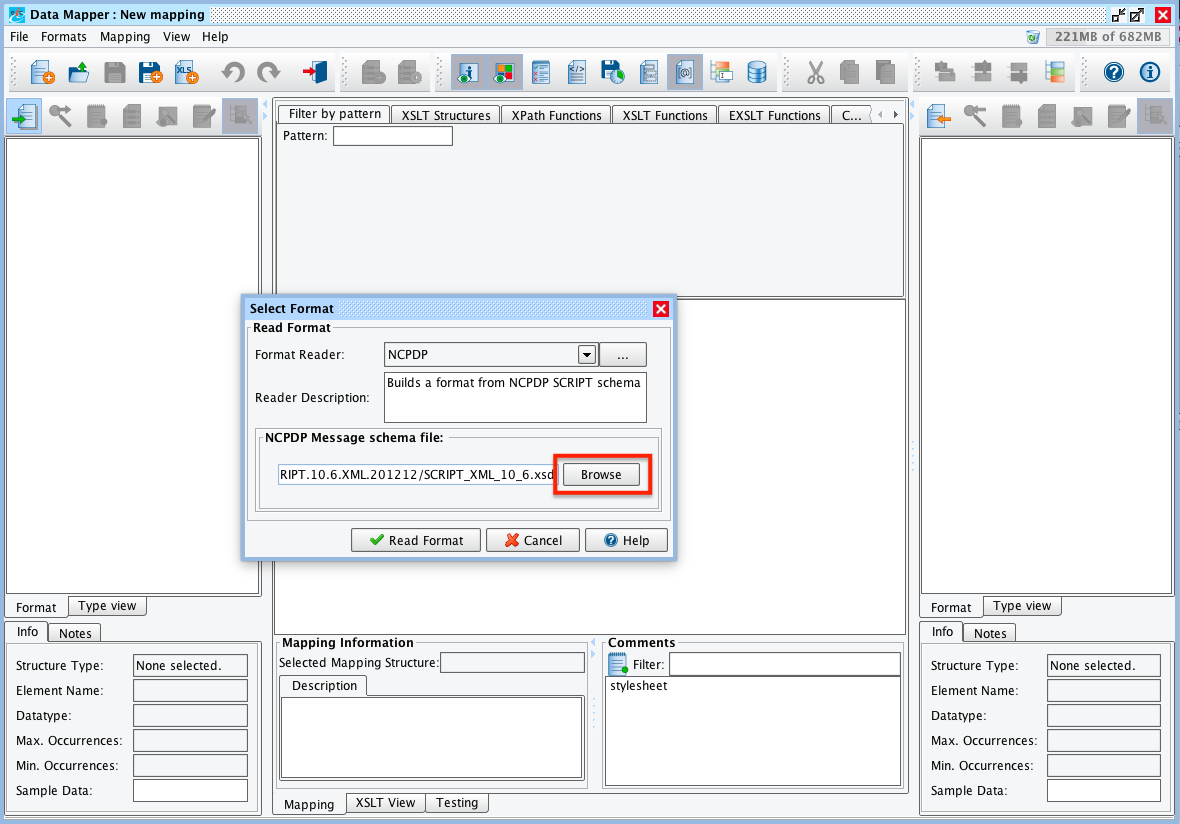Toggle the colored squares visibility icon
Image resolution: width=1180 pixels, height=824 pixels.
tap(503, 72)
